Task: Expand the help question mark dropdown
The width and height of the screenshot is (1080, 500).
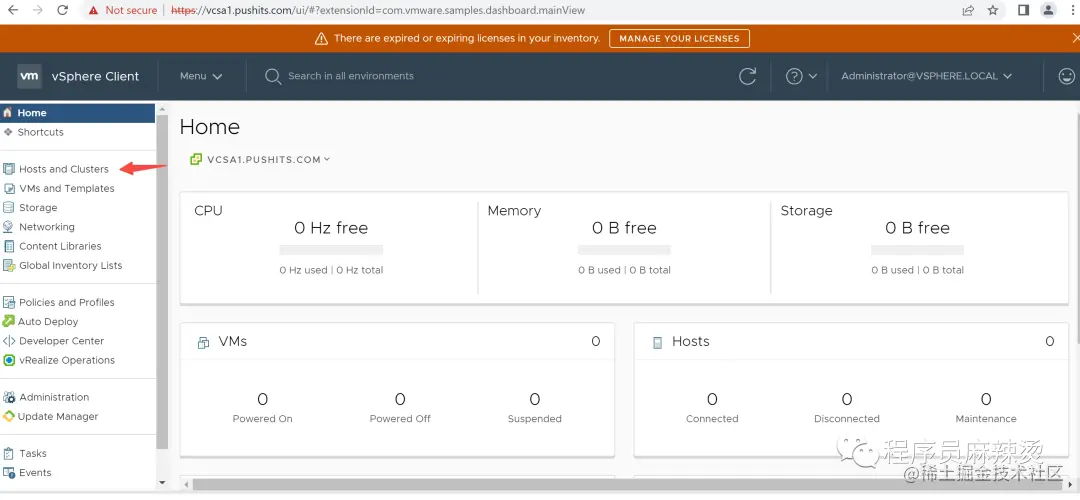Action: click(801, 76)
